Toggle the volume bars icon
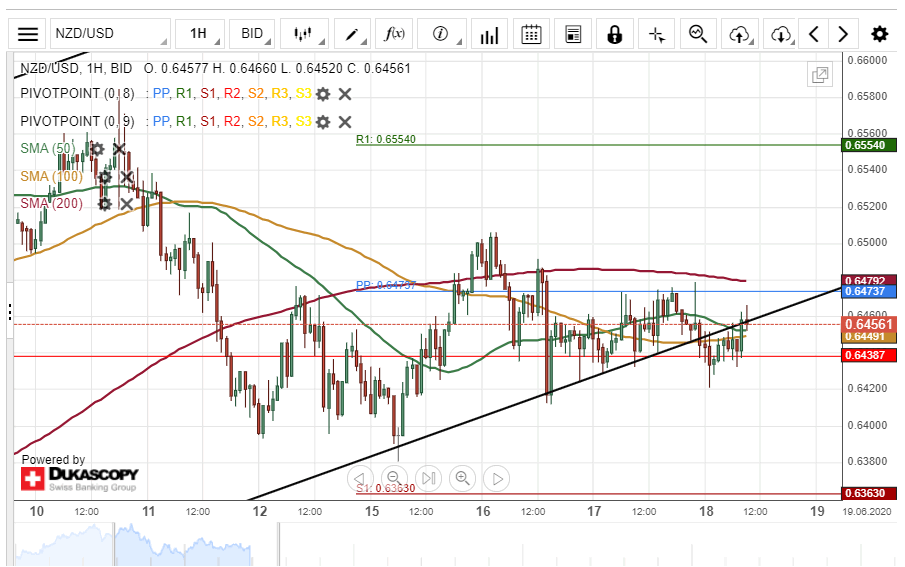 tap(489, 34)
